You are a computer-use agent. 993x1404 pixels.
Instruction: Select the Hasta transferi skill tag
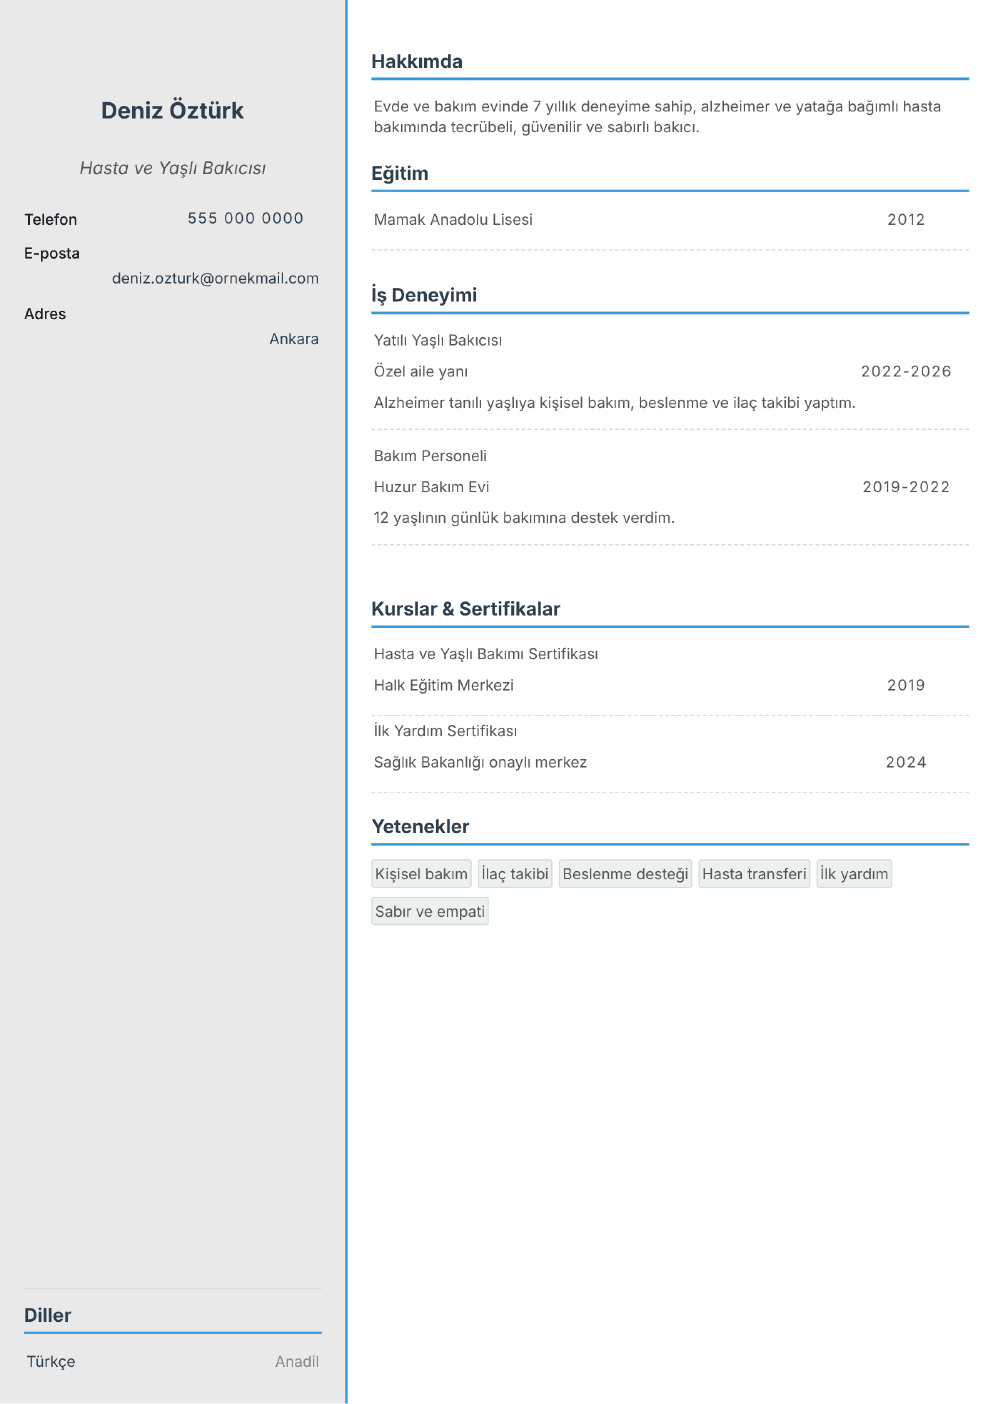pos(754,874)
